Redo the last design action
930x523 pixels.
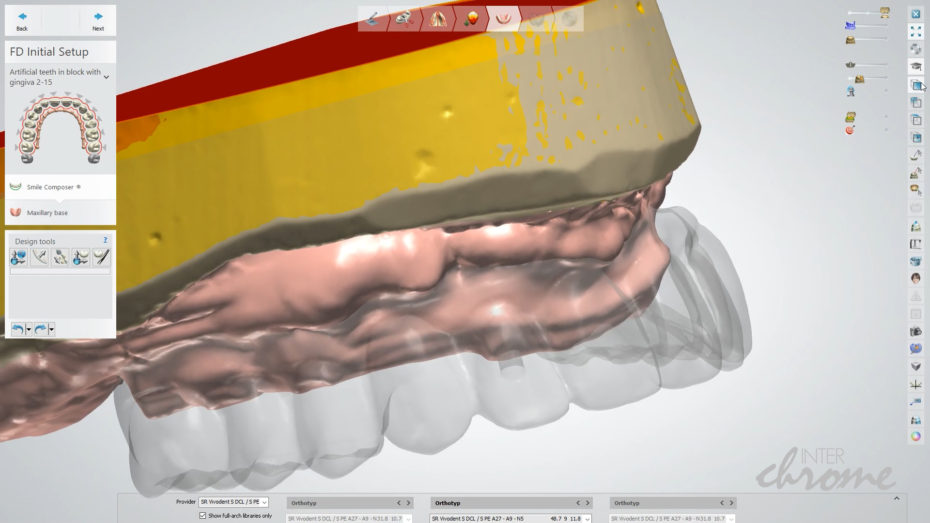[40, 329]
